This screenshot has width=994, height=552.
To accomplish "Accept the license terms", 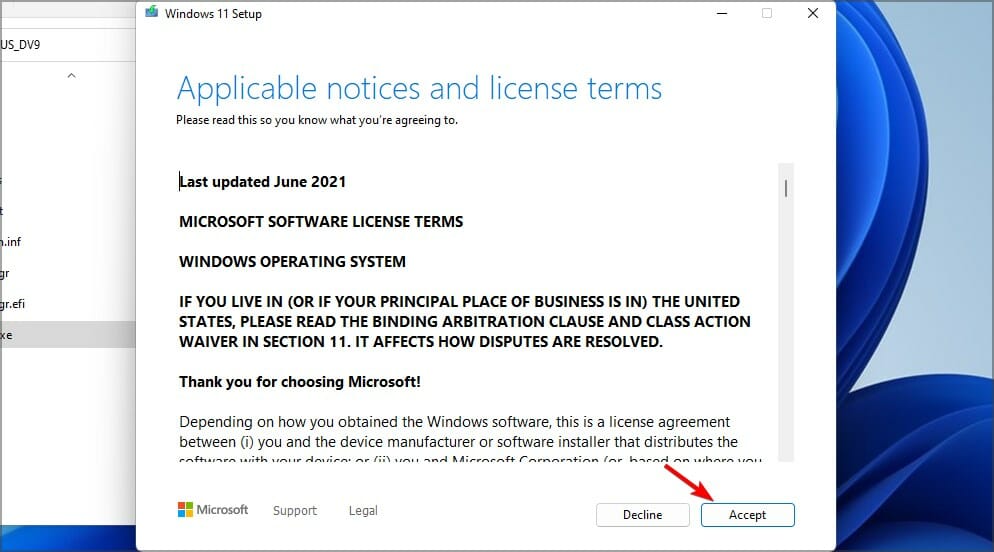I will click(747, 515).
